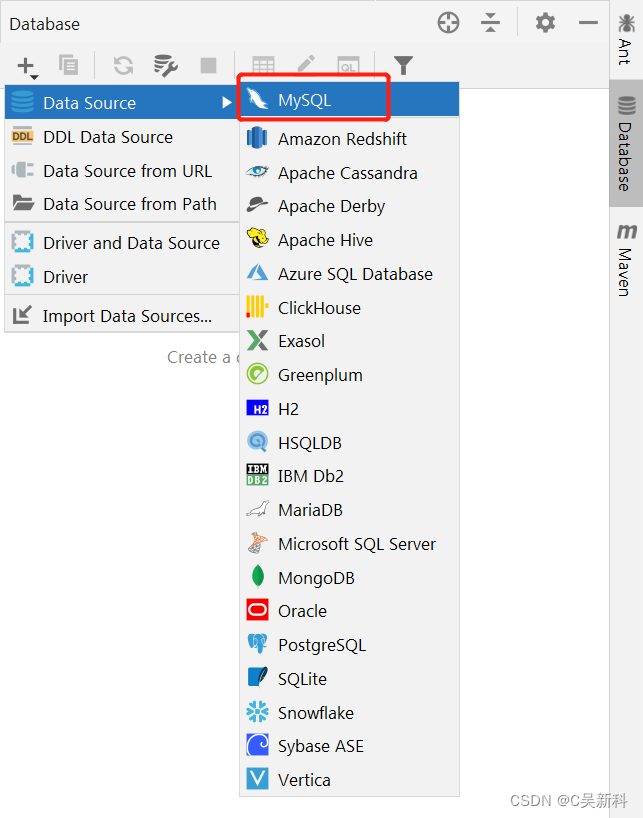Click the Refresh toolbar icon

[124, 66]
